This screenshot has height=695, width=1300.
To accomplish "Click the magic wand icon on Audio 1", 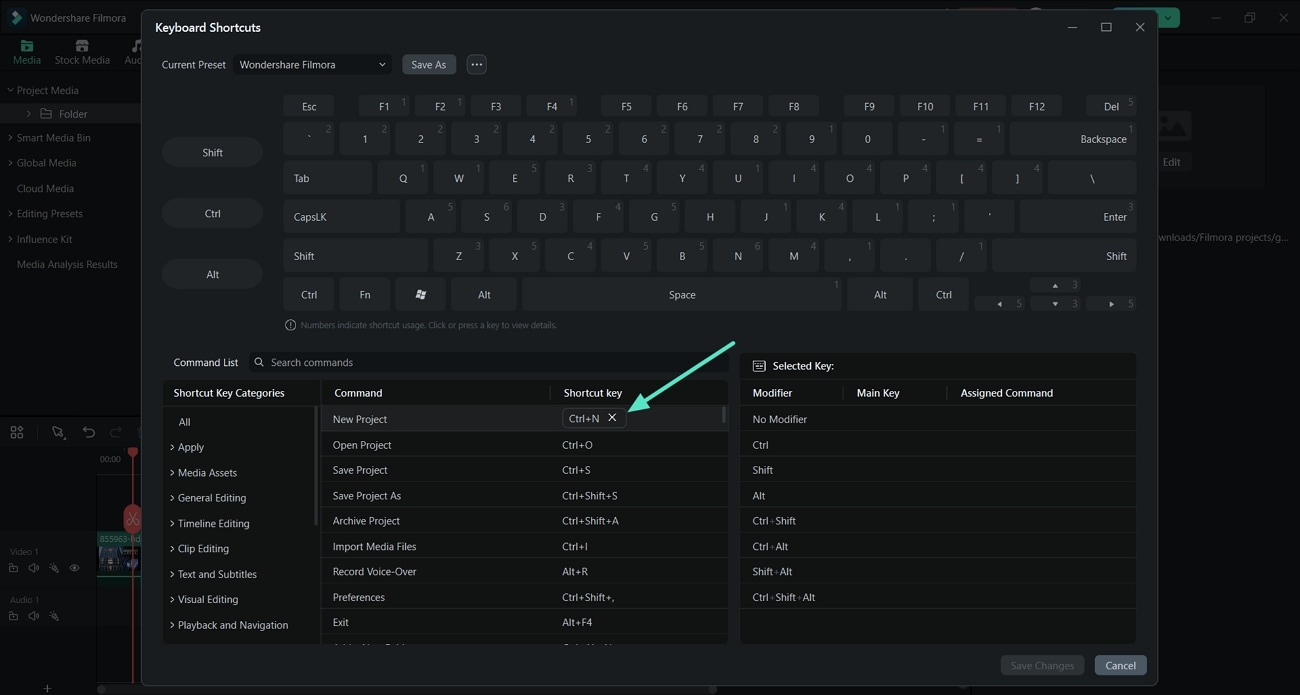I will tap(54, 616).
